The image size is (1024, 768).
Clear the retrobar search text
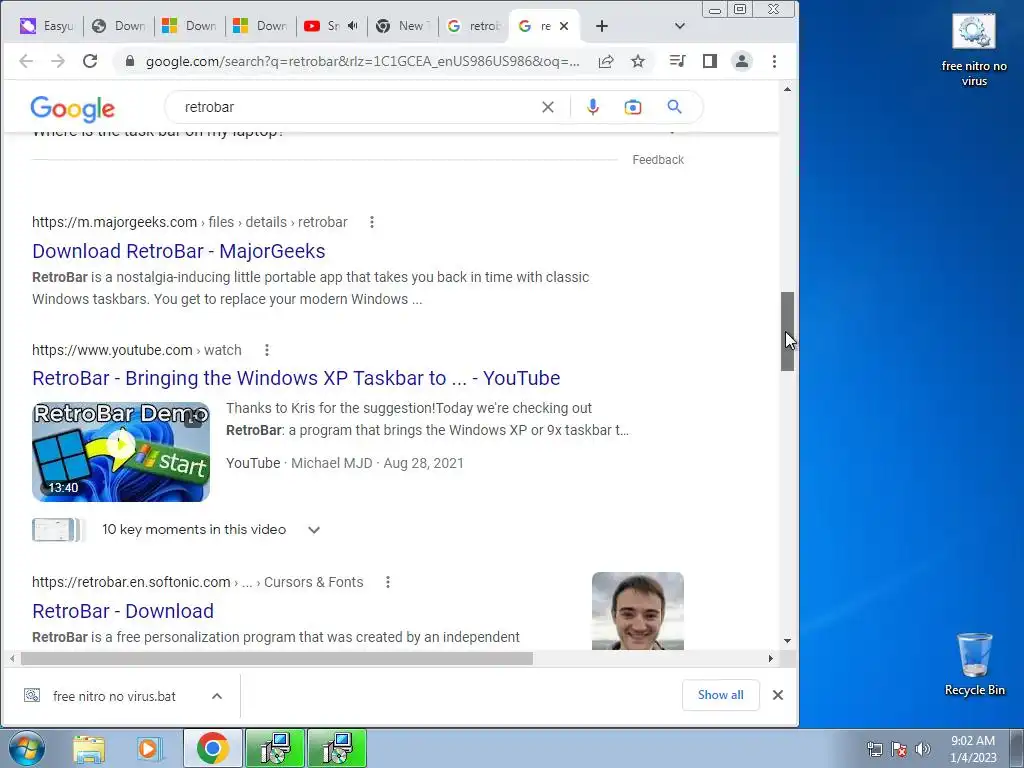[x=548, y=107]
